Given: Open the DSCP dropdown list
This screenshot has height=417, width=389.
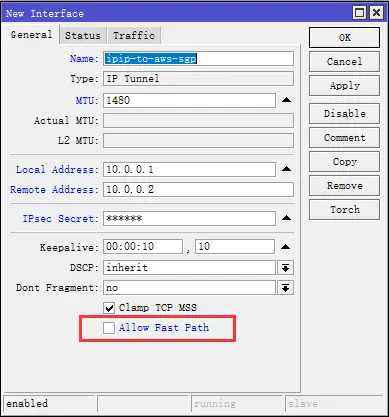Looking at the screenshot, I should 285,268.
